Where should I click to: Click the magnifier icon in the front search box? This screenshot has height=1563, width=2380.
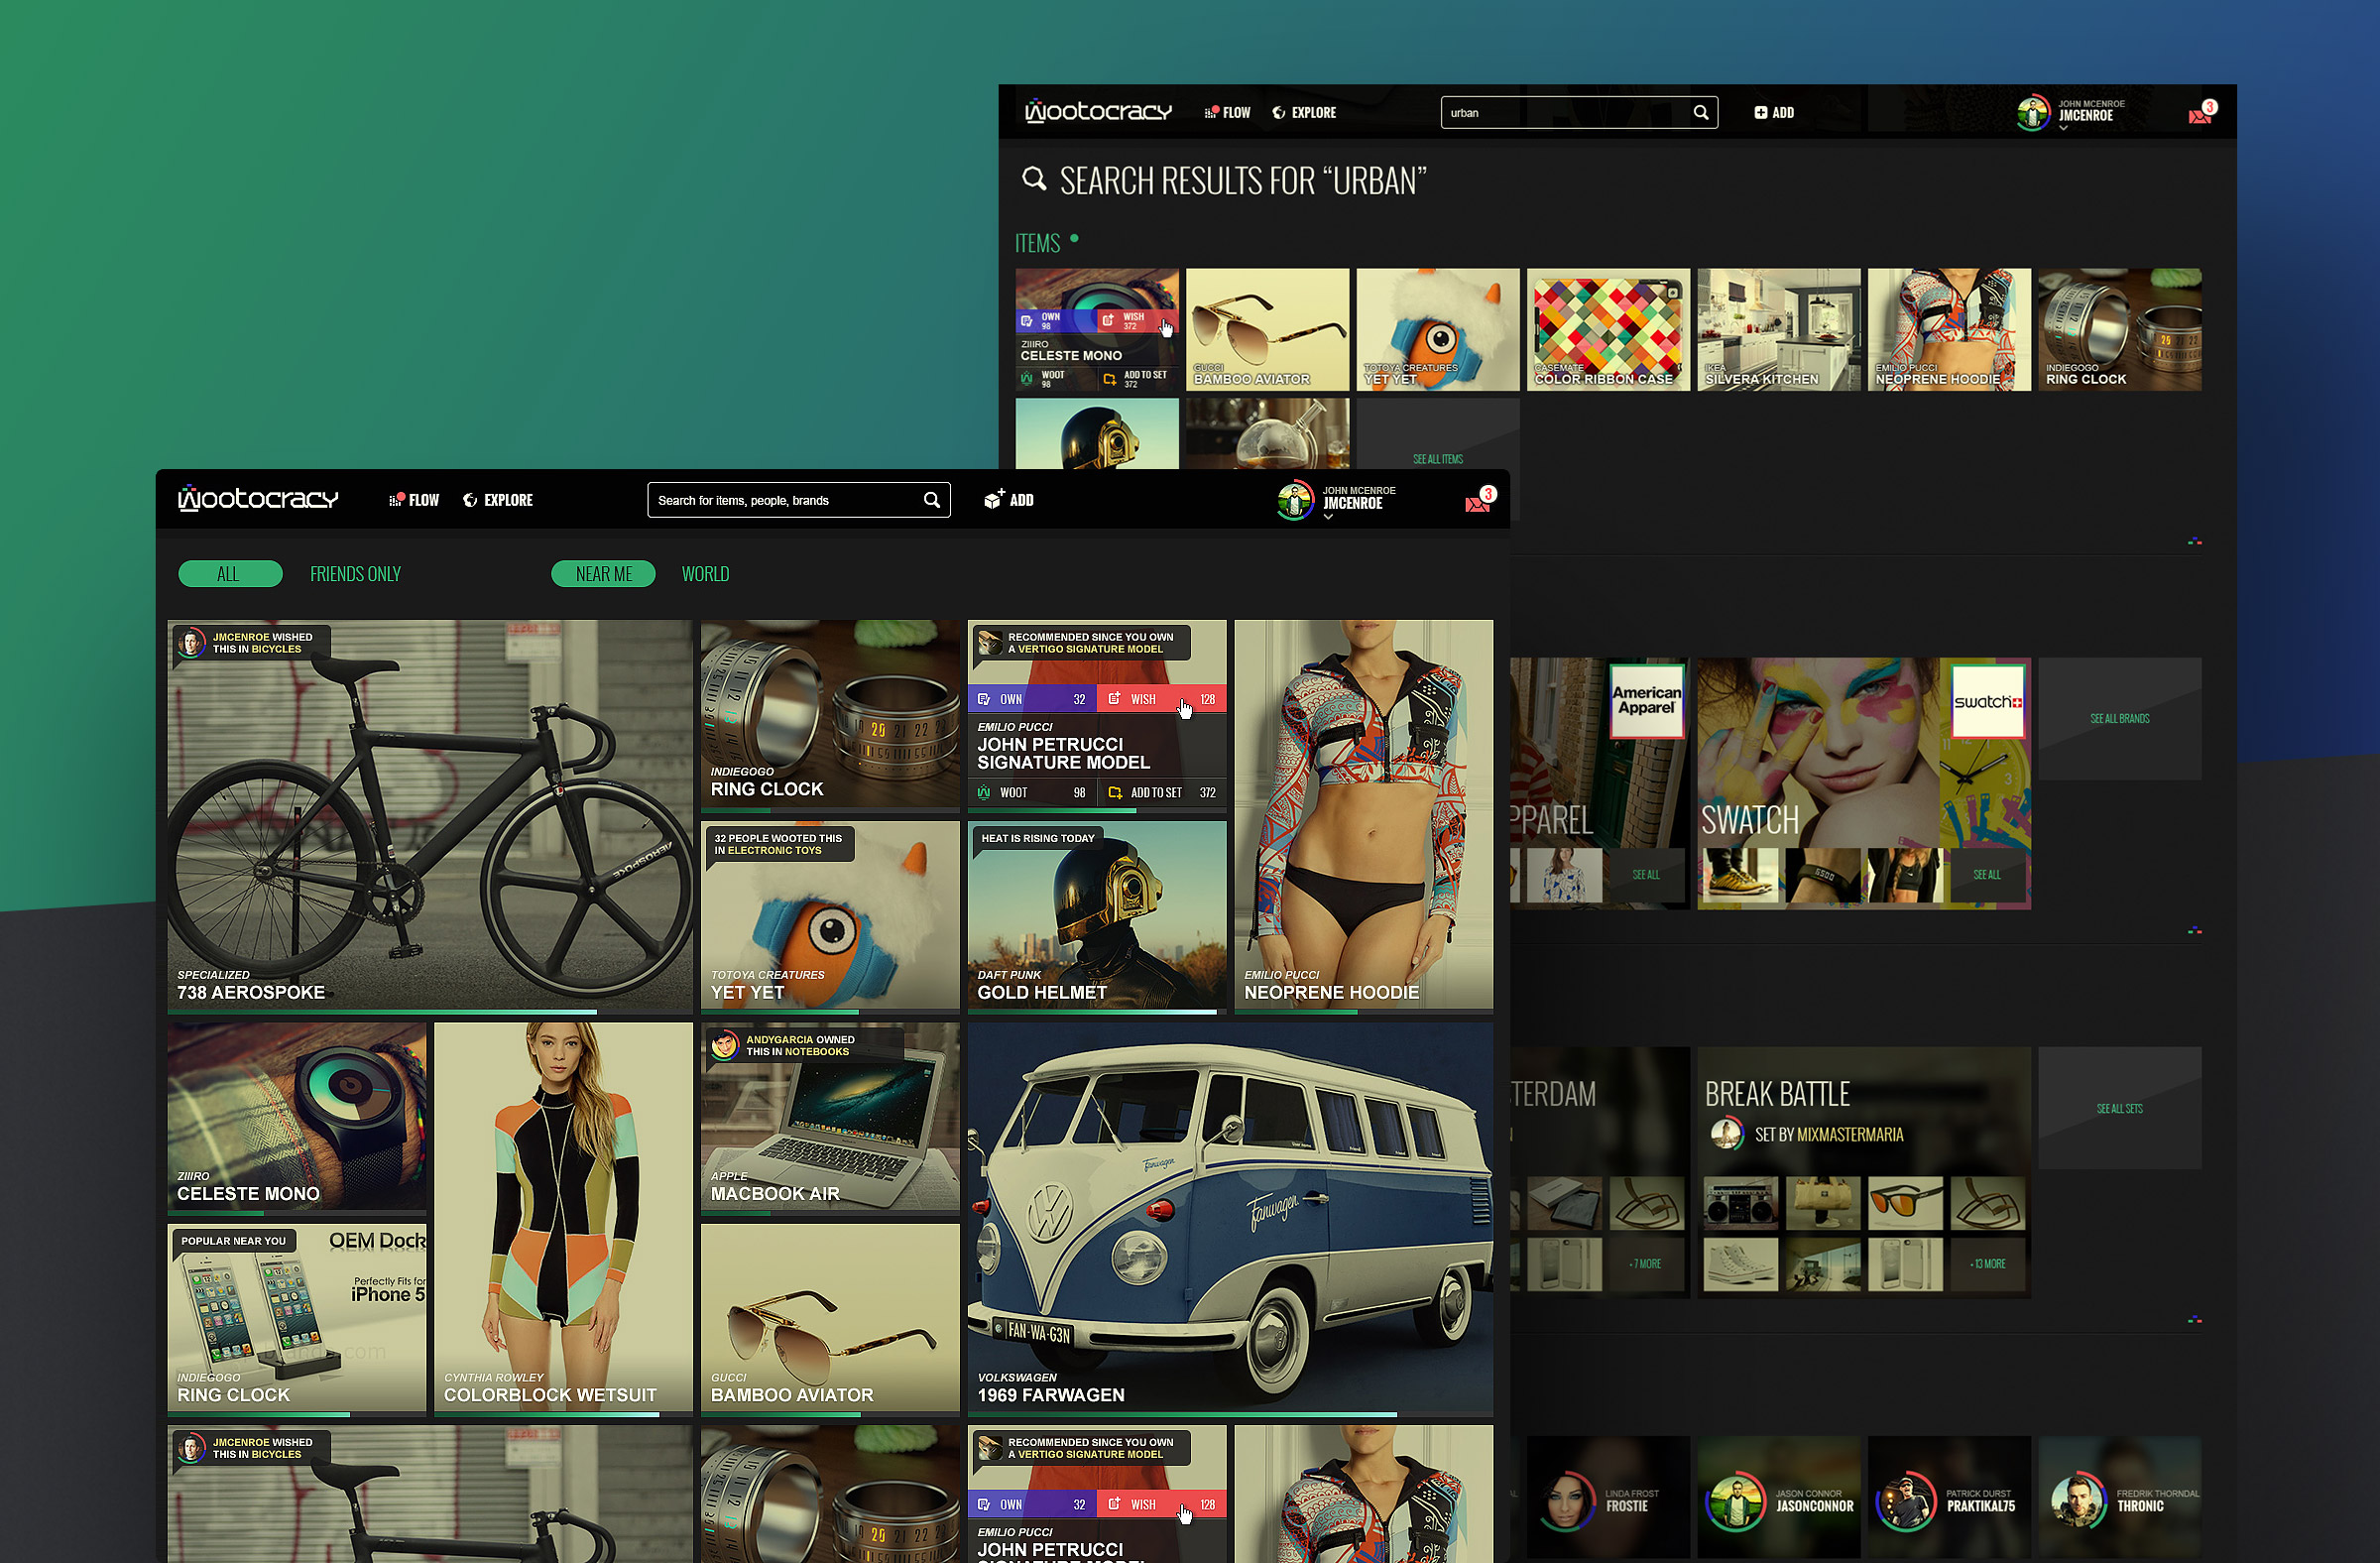click(x=931, y=500)
